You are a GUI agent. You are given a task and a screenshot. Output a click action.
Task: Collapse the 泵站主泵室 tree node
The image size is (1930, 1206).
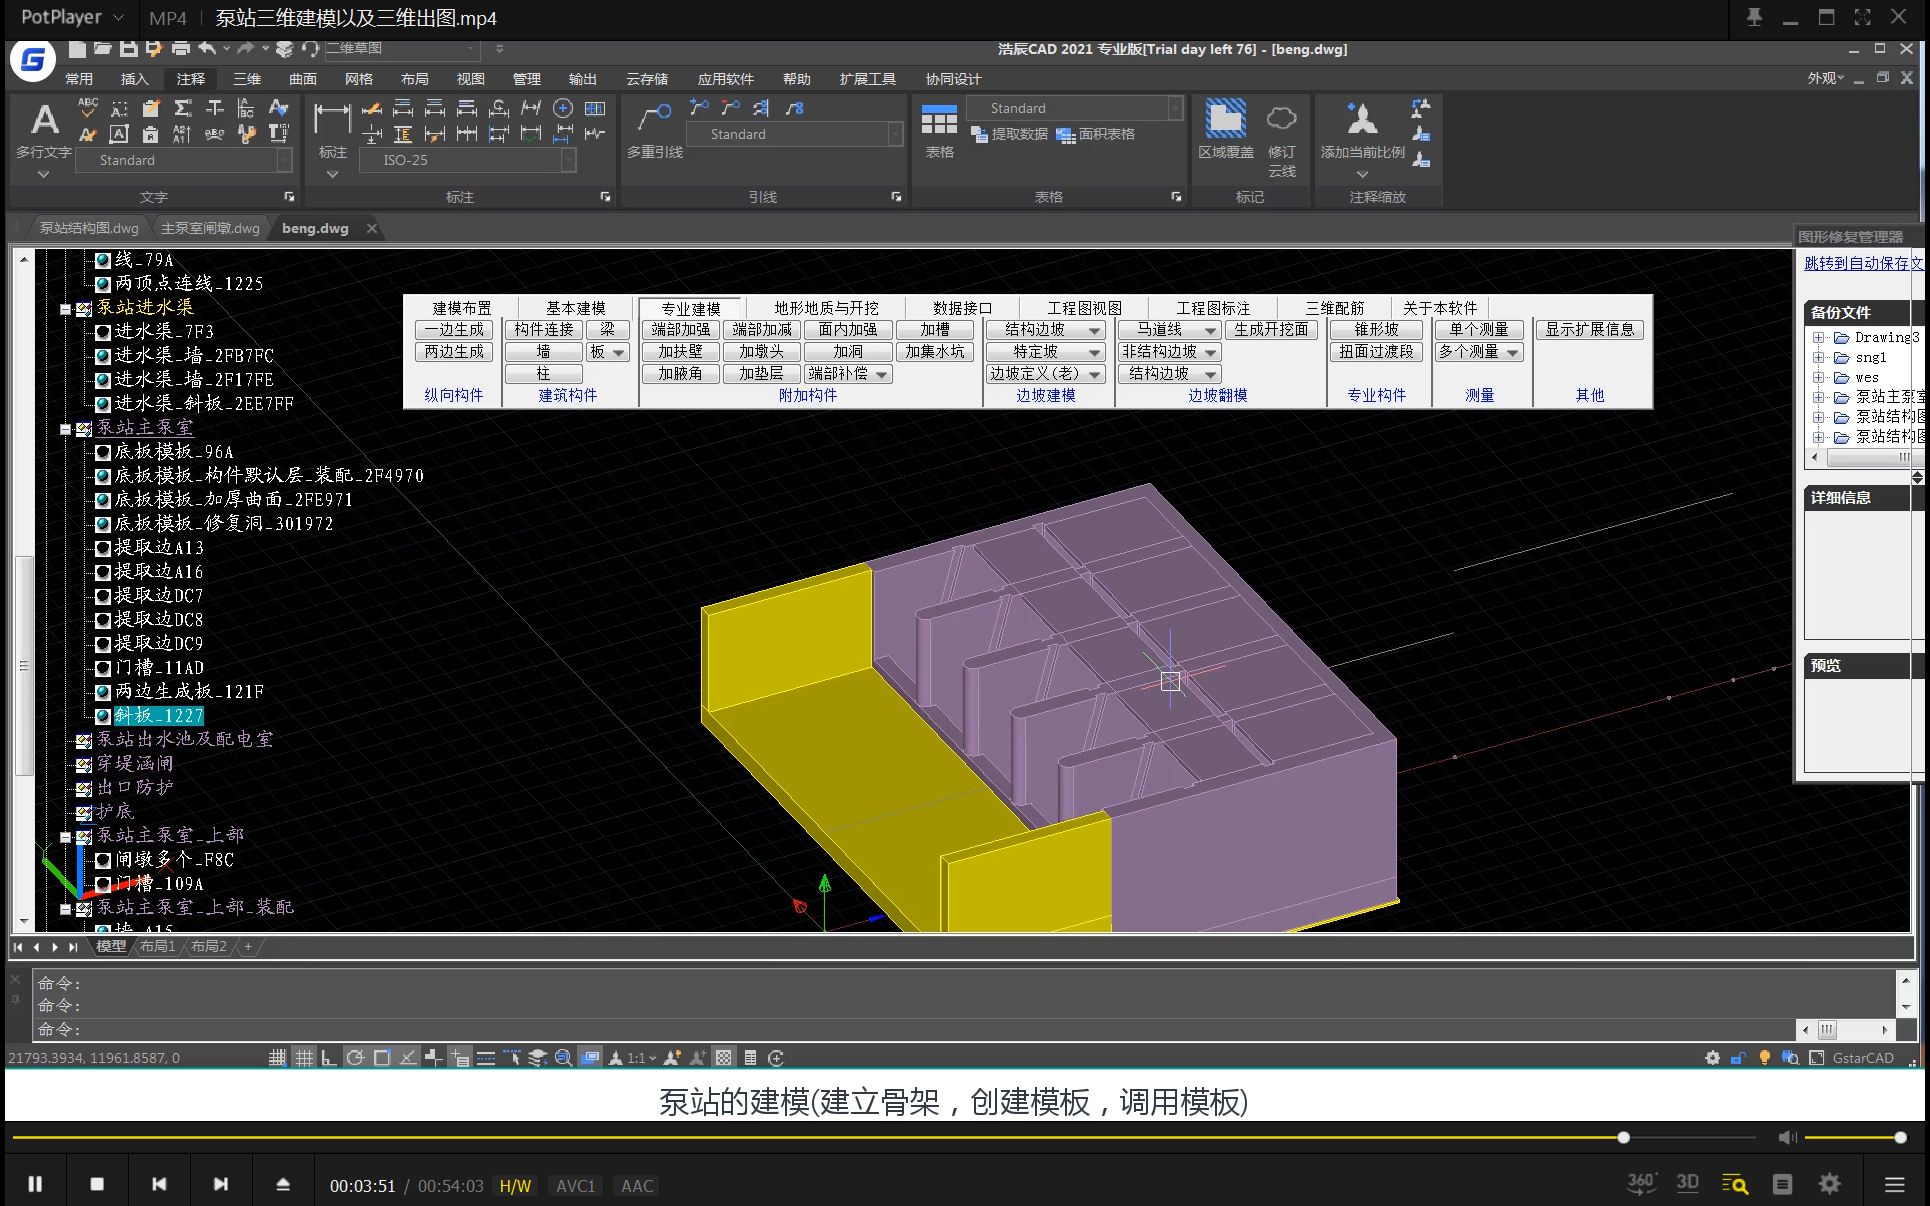65,429
